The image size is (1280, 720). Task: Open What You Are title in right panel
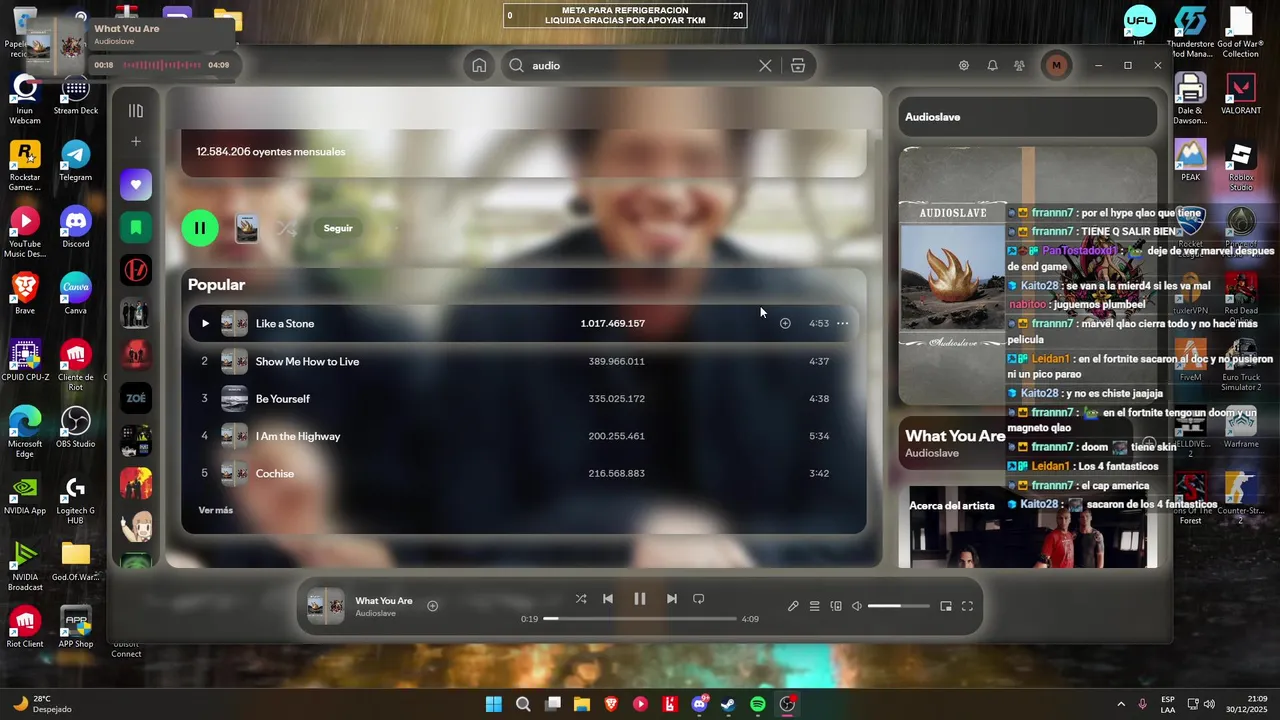coord(955,436)
